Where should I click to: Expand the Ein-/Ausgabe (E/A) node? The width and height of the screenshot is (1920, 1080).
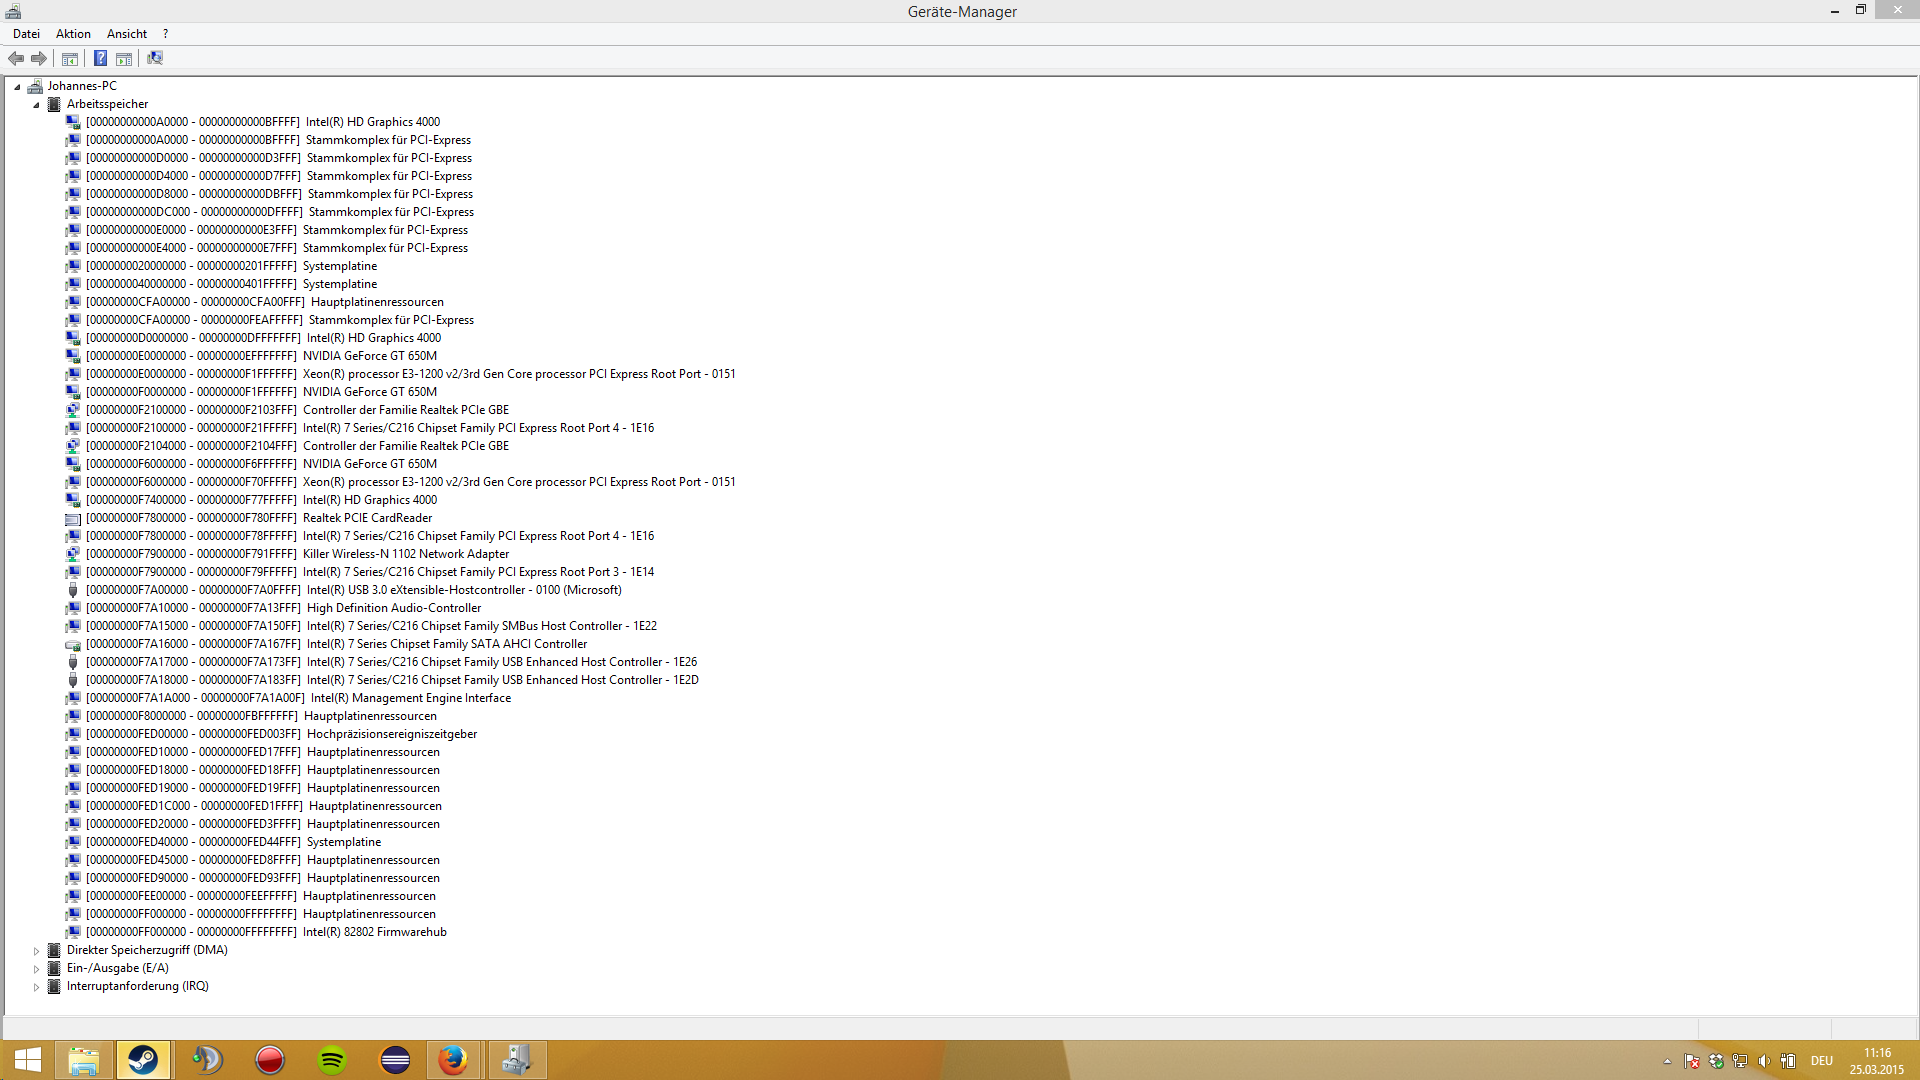click(x=37, y=969)
